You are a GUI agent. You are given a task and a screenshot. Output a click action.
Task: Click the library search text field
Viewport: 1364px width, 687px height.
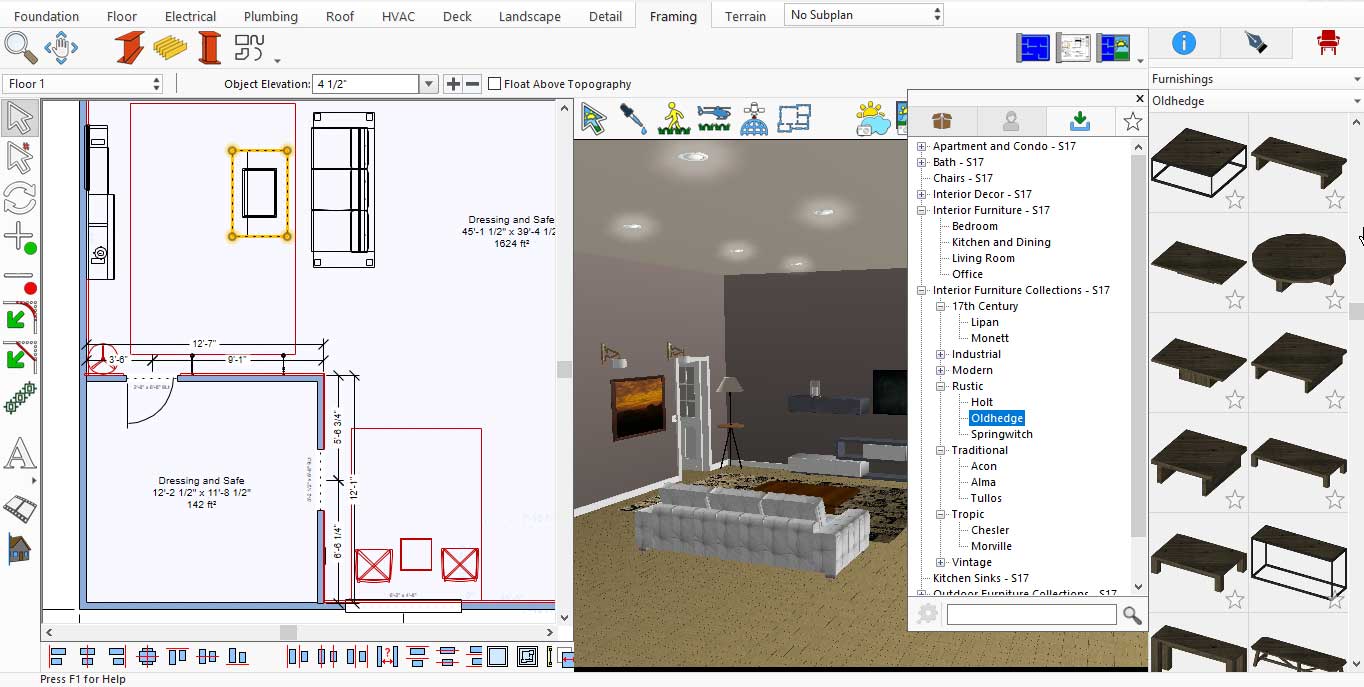coord(1031,615)
